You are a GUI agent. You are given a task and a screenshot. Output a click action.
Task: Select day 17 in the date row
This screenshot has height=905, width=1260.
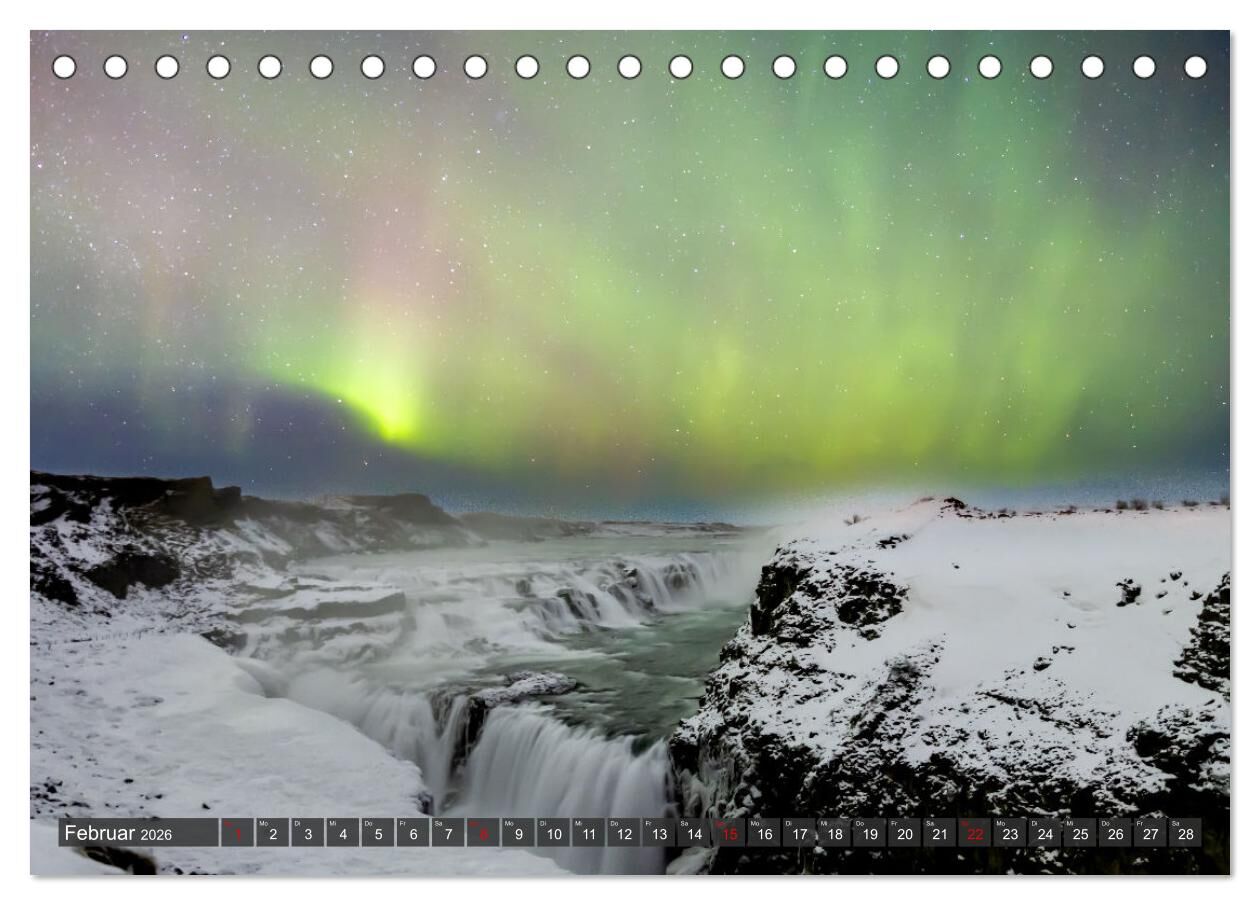[x=799, y=833]
